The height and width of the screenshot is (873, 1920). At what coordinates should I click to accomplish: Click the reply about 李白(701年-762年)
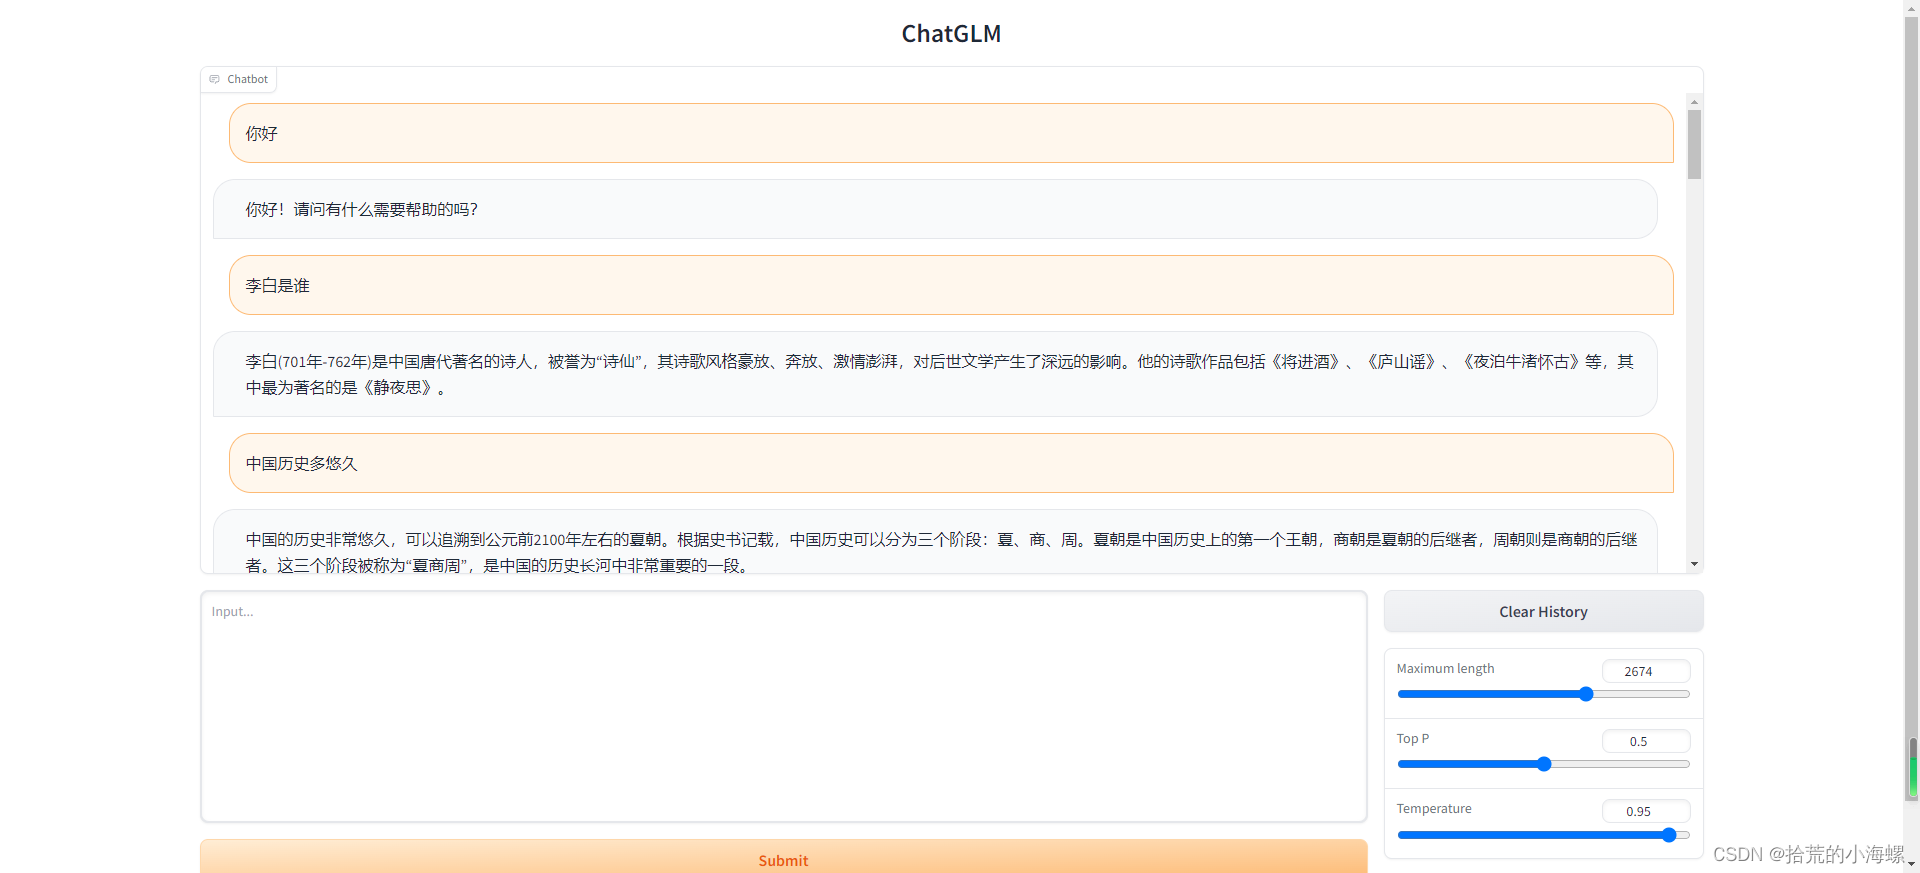pyautogui.click(x=935, y=374)
